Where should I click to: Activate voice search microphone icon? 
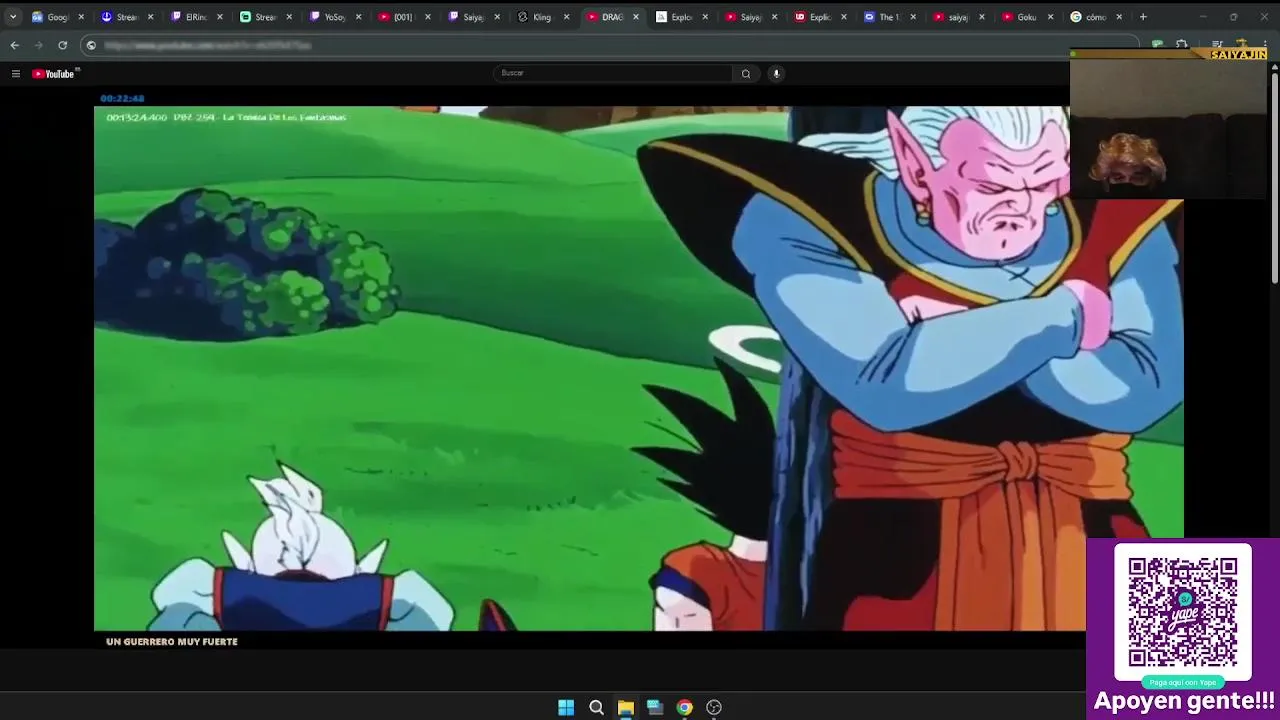(775, 73)
